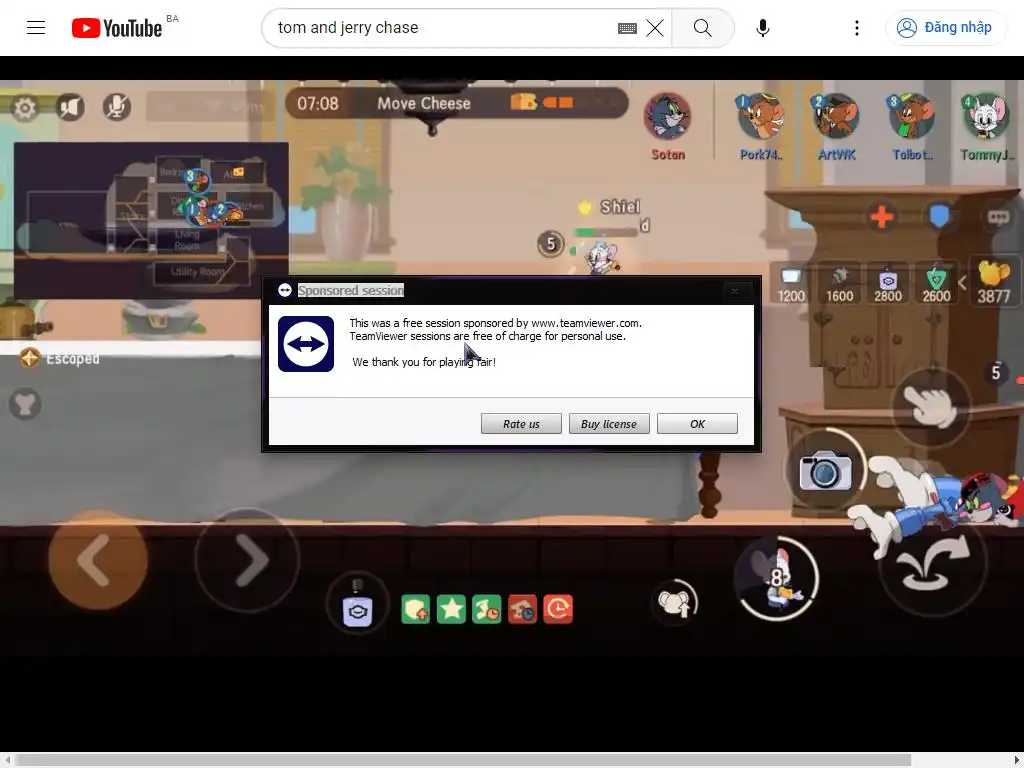Open the on-screen keyboard icon in search box

(627, 28)
